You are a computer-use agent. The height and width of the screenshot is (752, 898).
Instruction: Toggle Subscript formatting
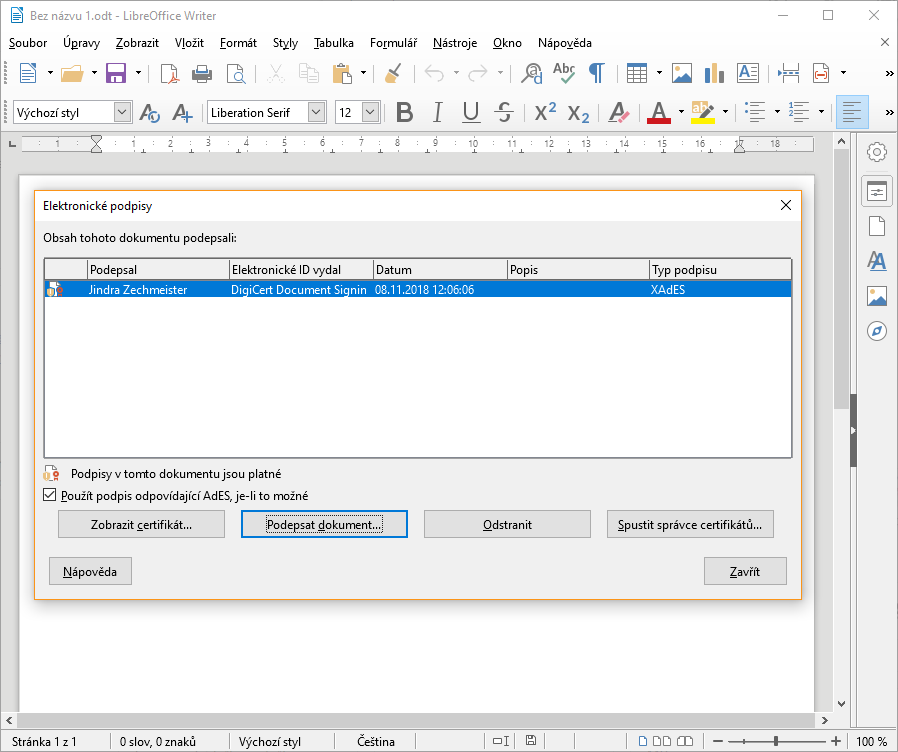tap(578, 113)
